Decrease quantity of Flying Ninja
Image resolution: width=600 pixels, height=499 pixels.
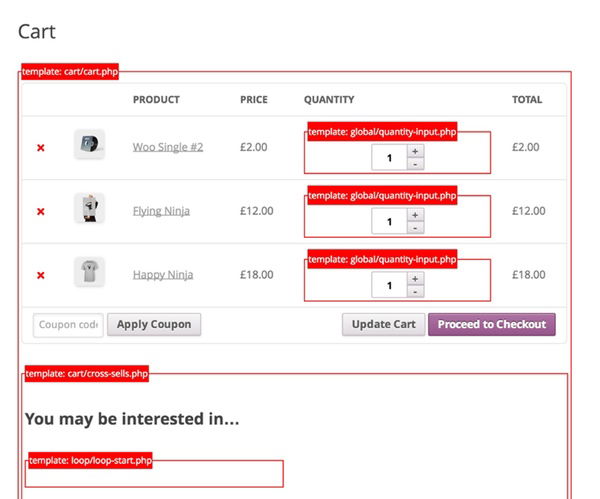416,227
